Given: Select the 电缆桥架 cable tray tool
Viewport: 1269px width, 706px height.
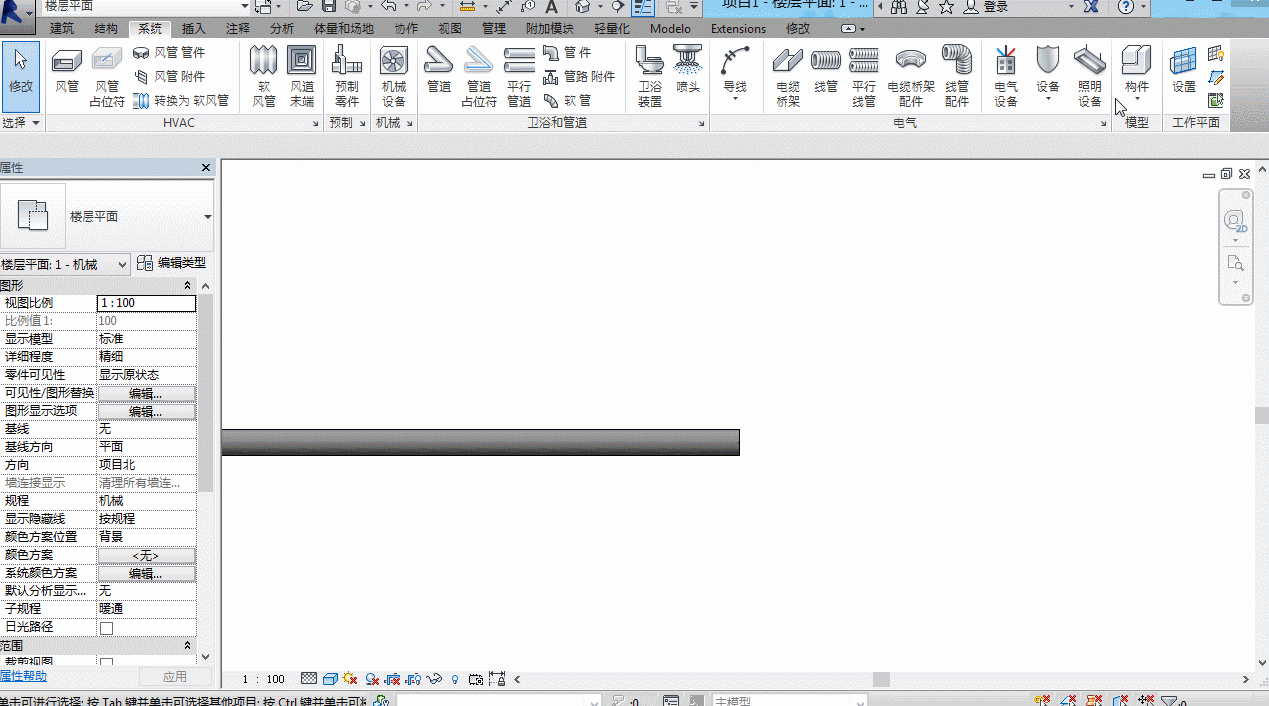Looking at the screenshot, I should click(x=788, y=78).
